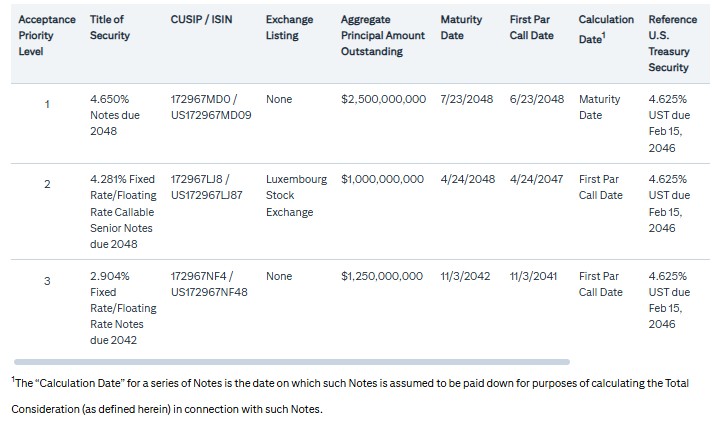712x423 pixels.
Task: Select the "Title of Security" column header
Action: click(x=110, y=27)
